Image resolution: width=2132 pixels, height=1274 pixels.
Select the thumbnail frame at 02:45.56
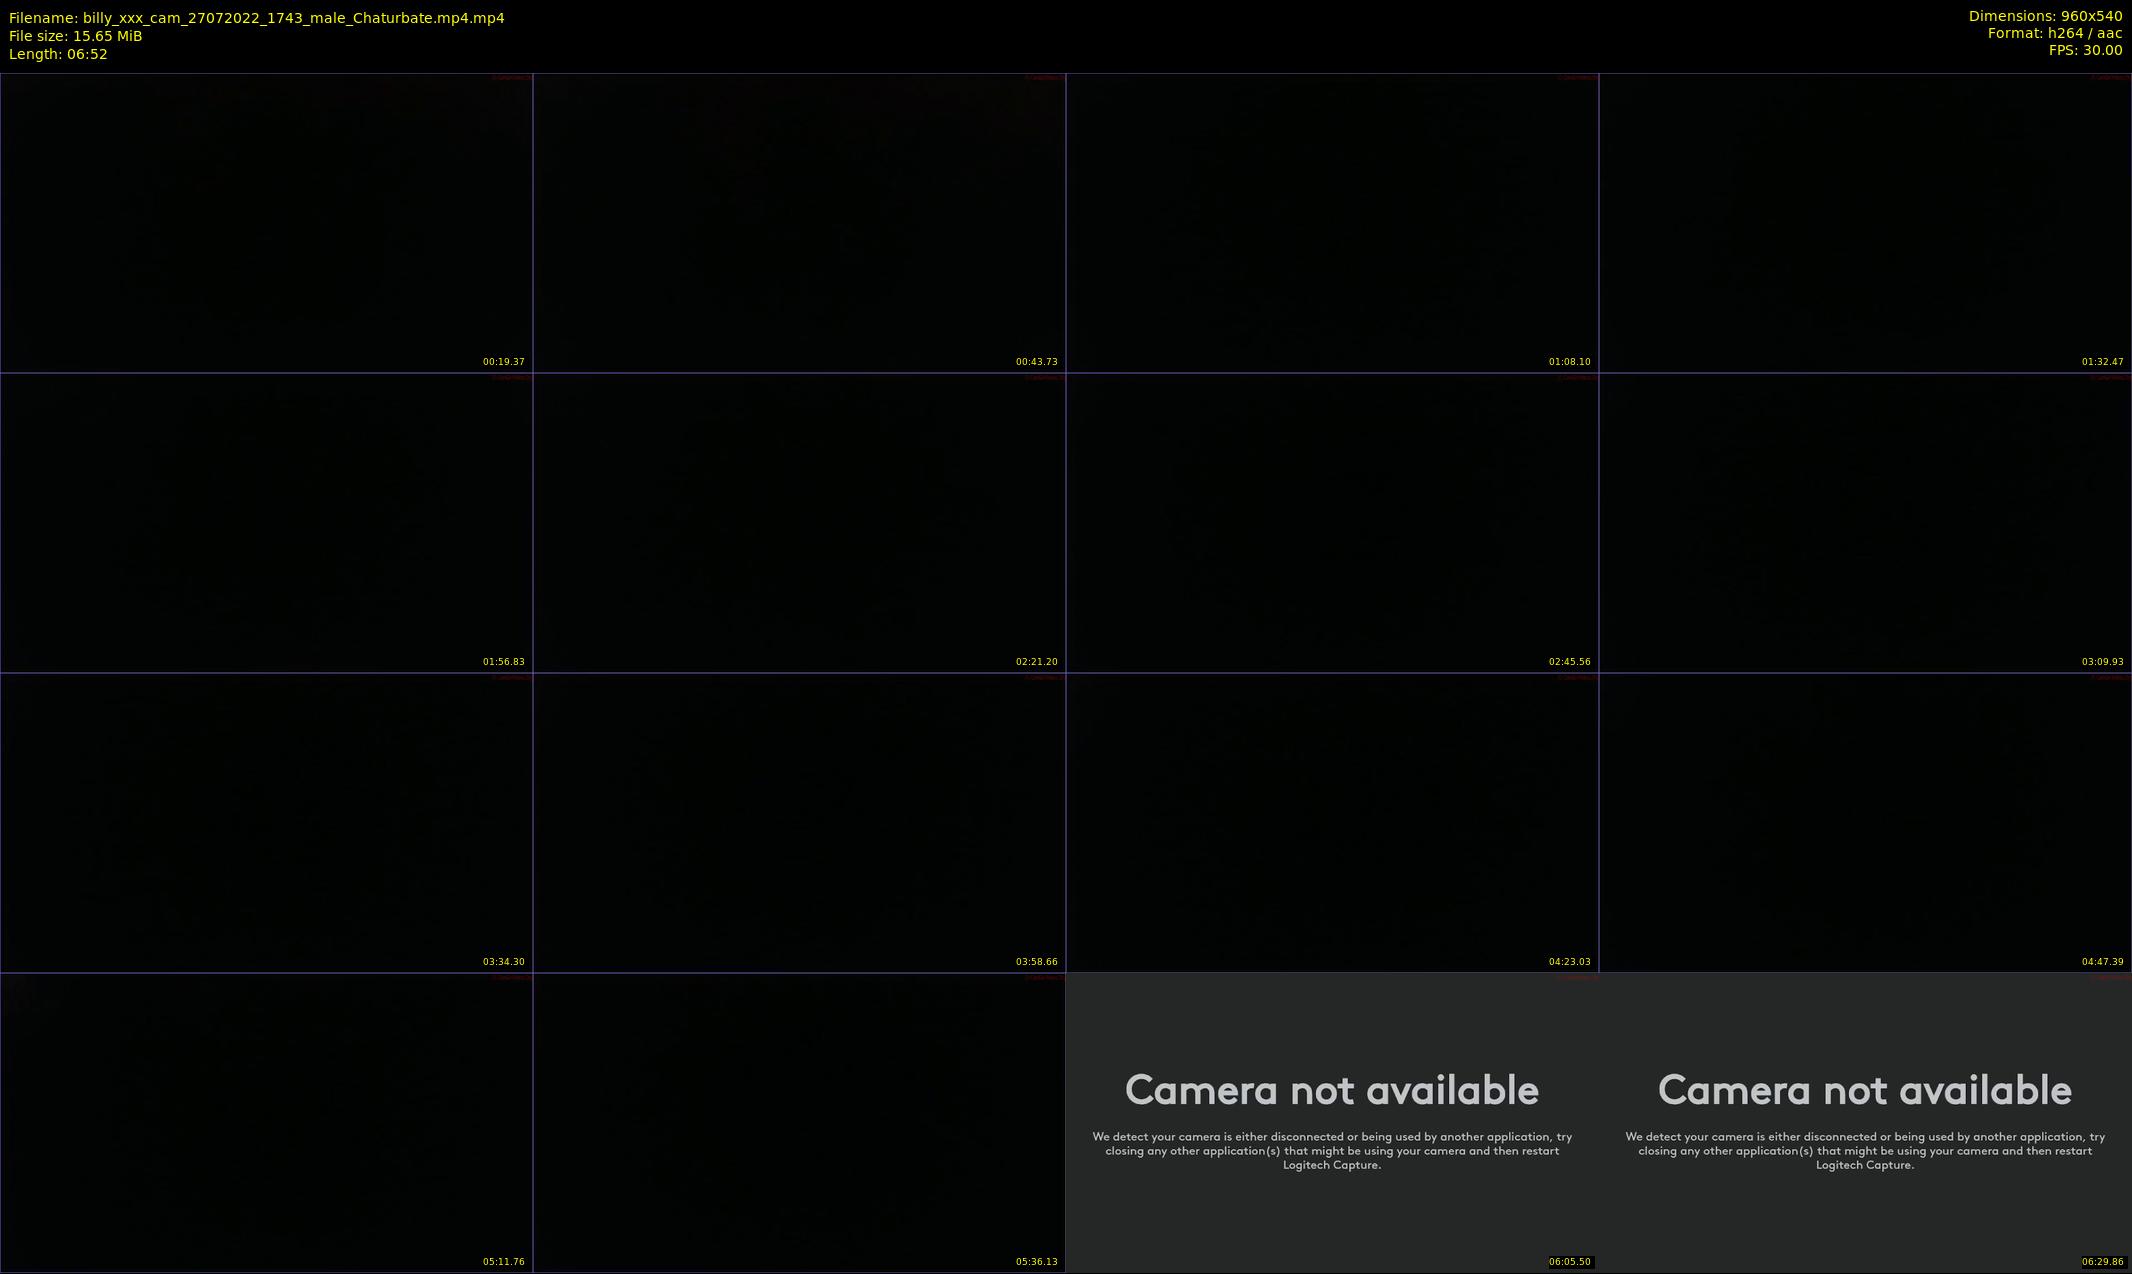(1332, 523)
